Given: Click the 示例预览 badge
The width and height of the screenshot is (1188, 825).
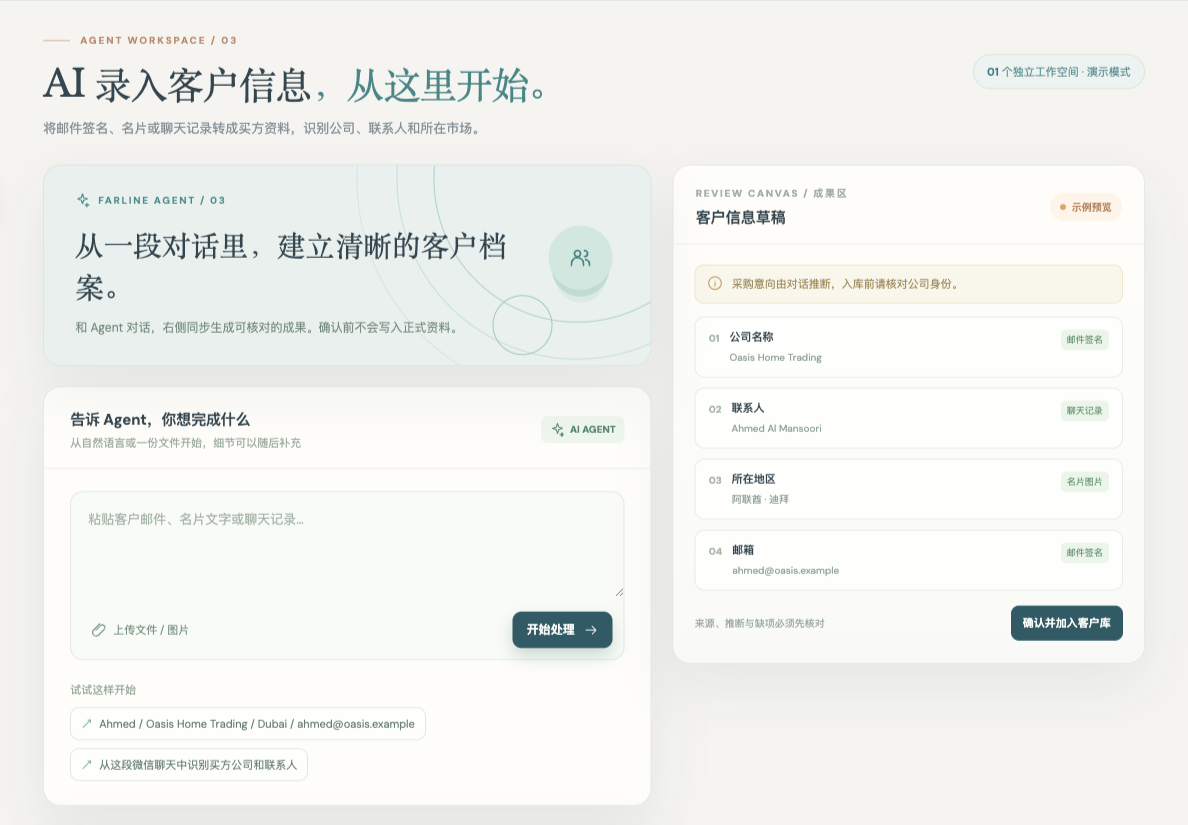Looking at the screenshot, I should point(1086,207).
